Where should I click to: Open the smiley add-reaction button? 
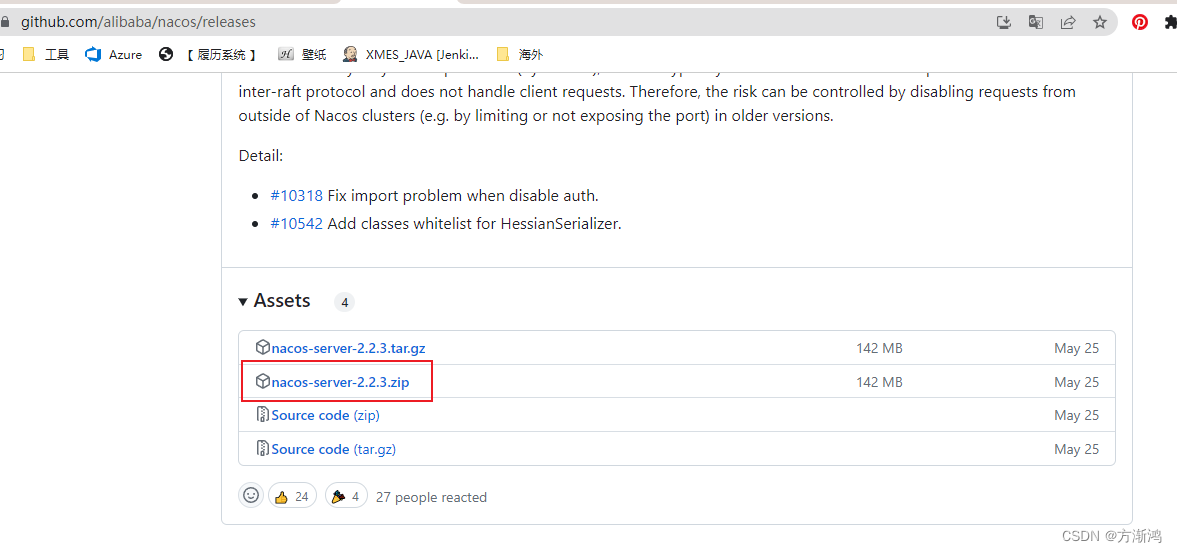(251, 496)
